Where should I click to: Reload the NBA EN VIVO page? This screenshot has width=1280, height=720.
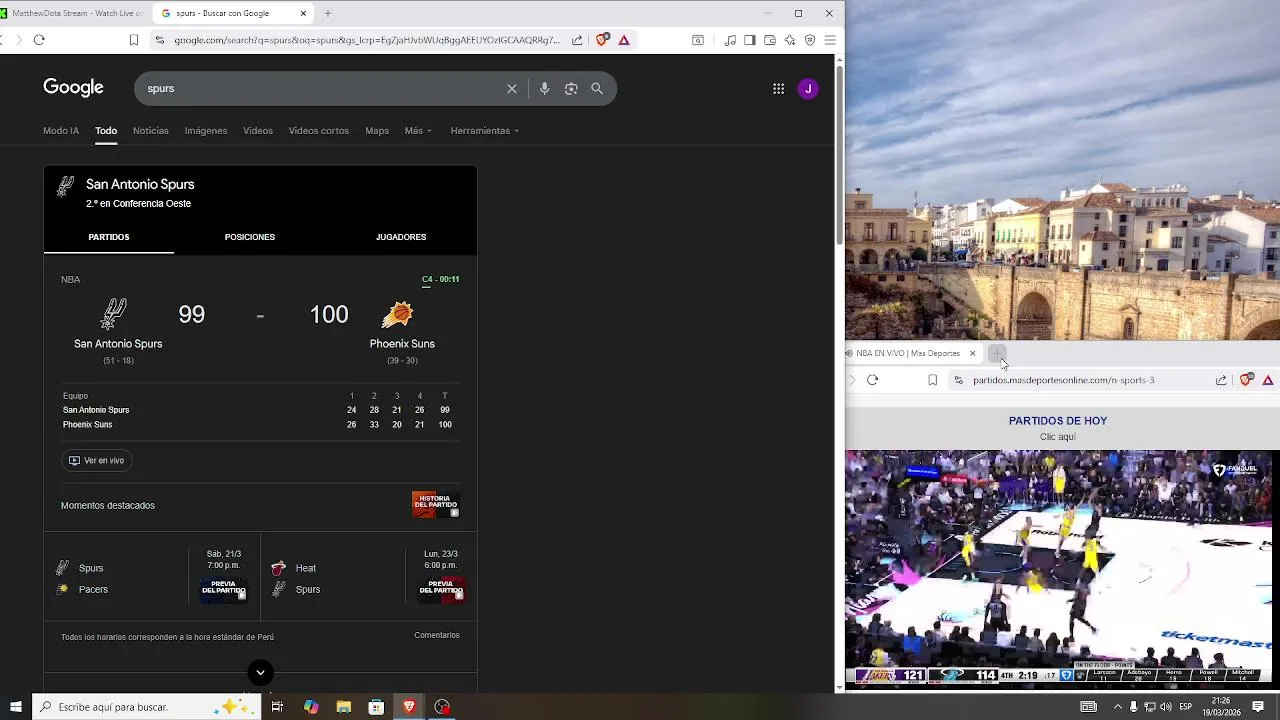click(872, 380)
